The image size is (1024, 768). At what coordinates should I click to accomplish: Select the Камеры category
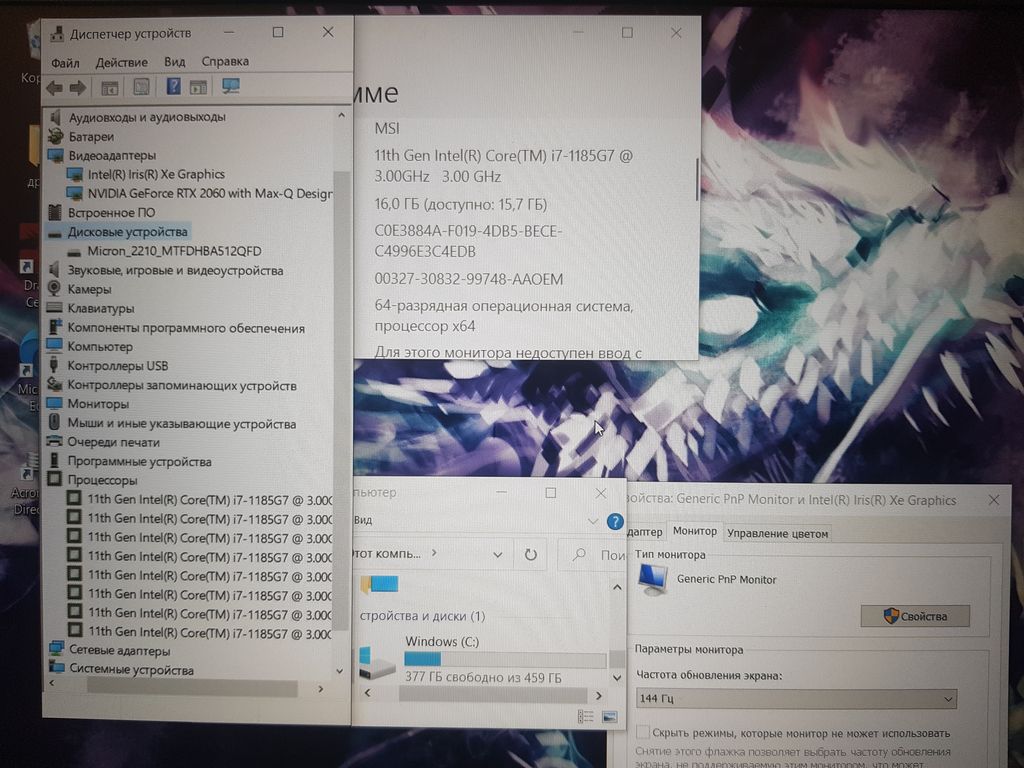tap(89, 289)
